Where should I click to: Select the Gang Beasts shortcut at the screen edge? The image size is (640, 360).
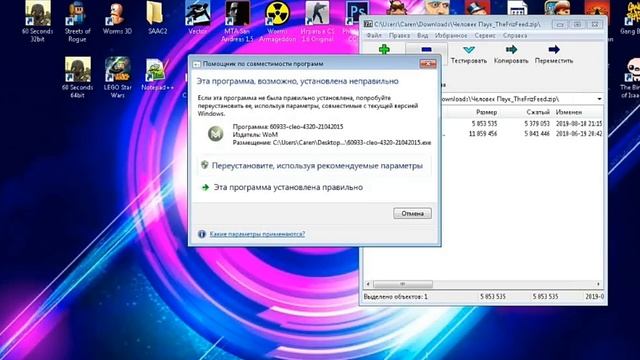631,18
